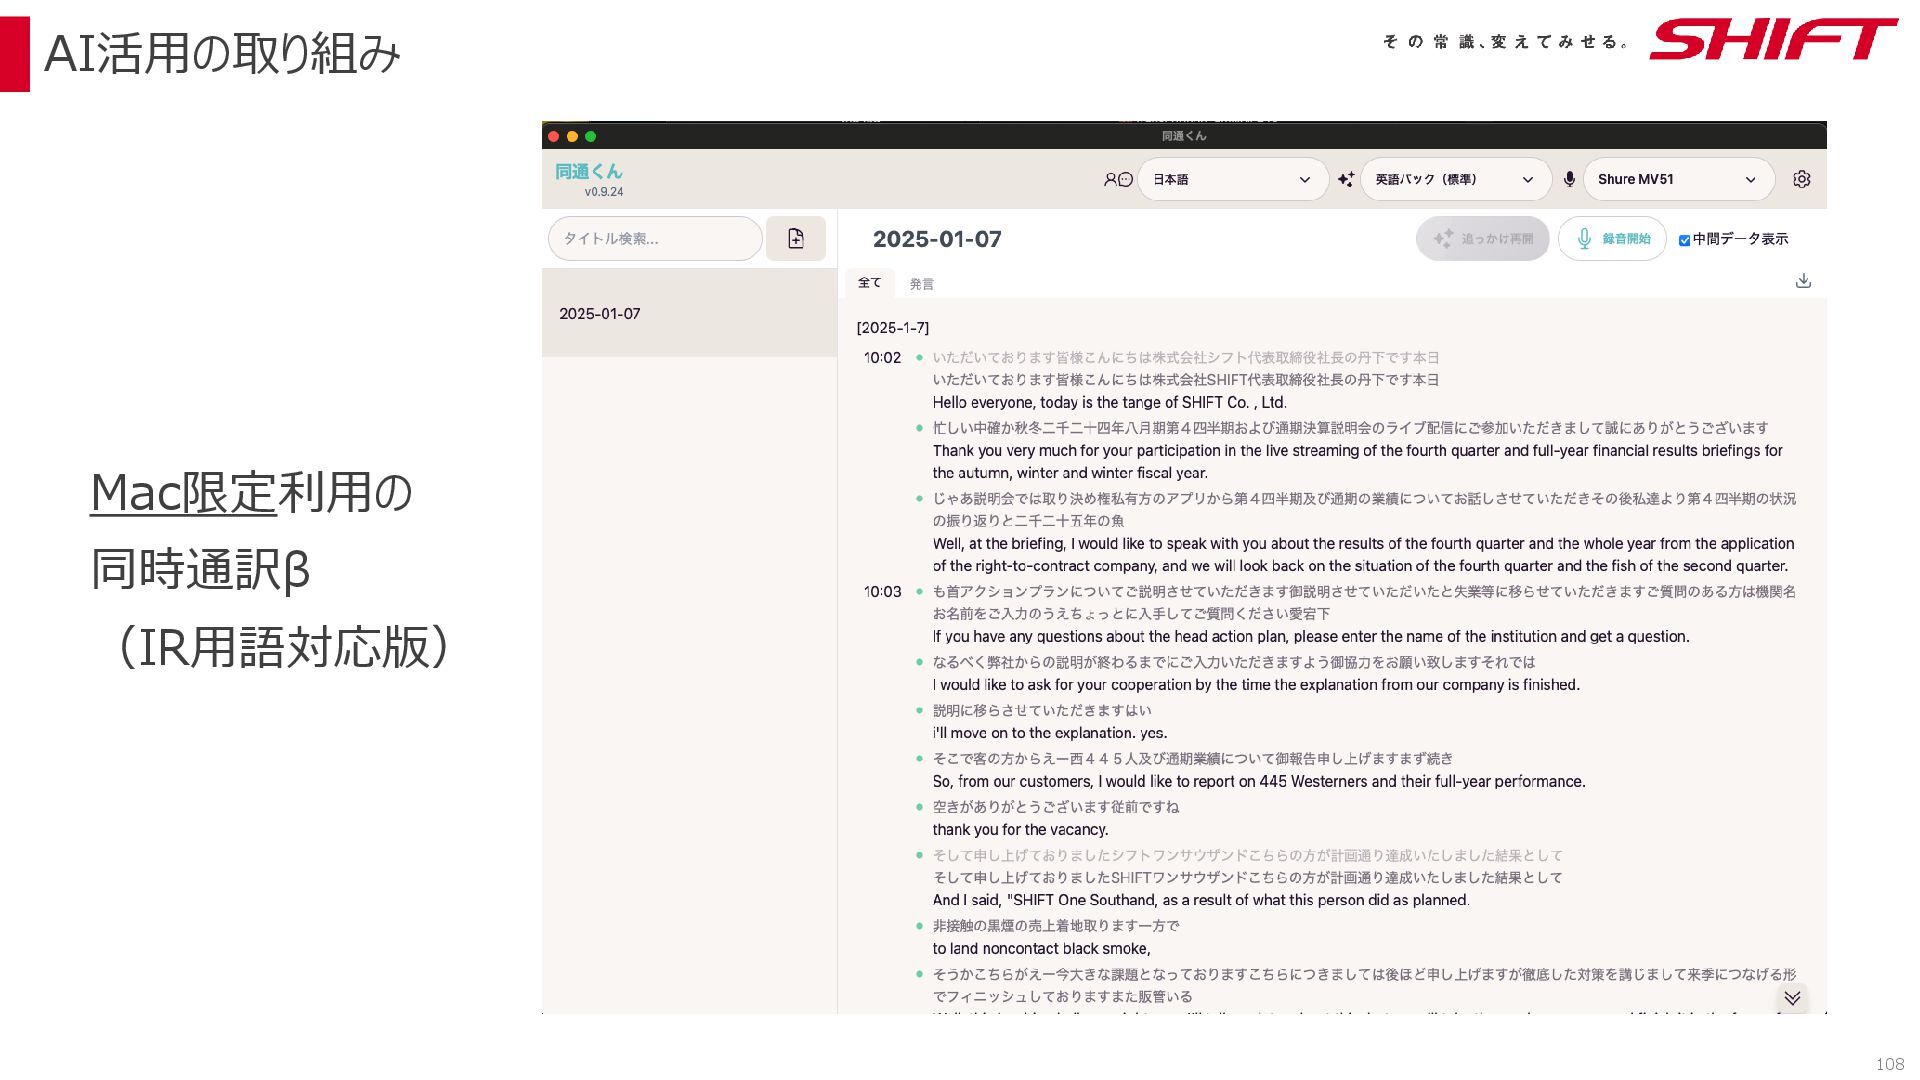Open settings with the gear icon

[1801, 179]
